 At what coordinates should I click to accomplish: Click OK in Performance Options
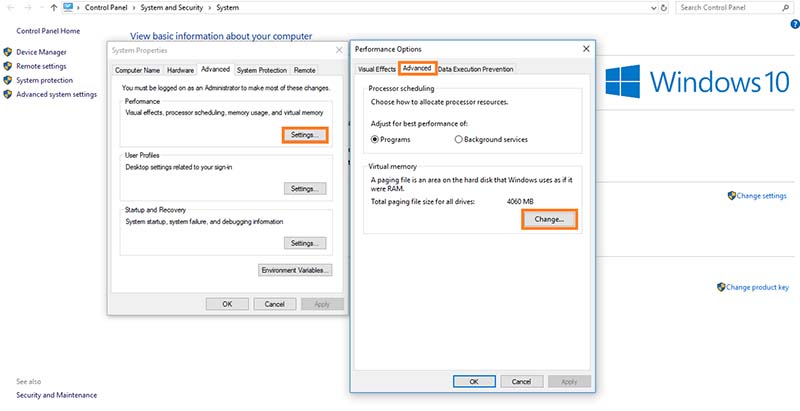[x=474, y=381]
